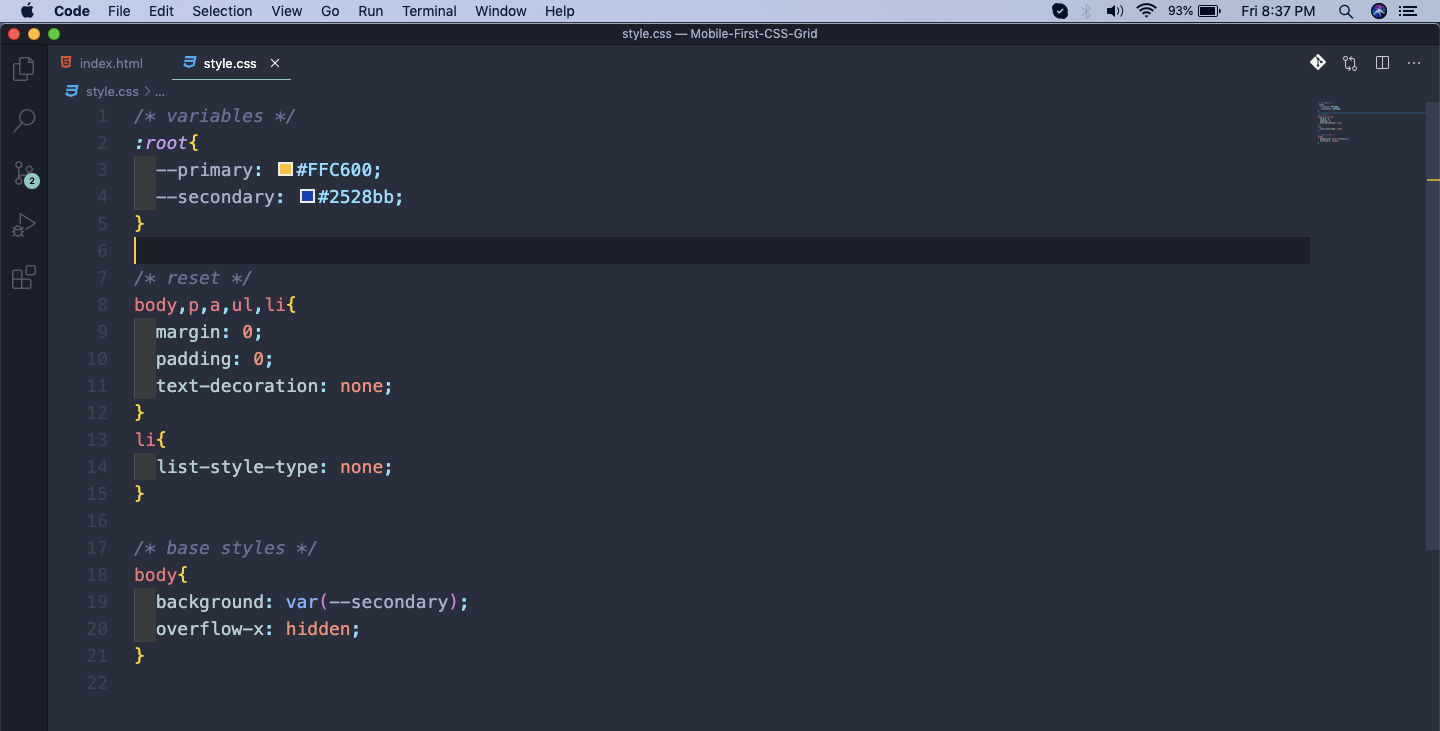Screen dimensions: 1440x731
Task: Click the Fri 8:37 PM clock
Action: coord(1278,11)
